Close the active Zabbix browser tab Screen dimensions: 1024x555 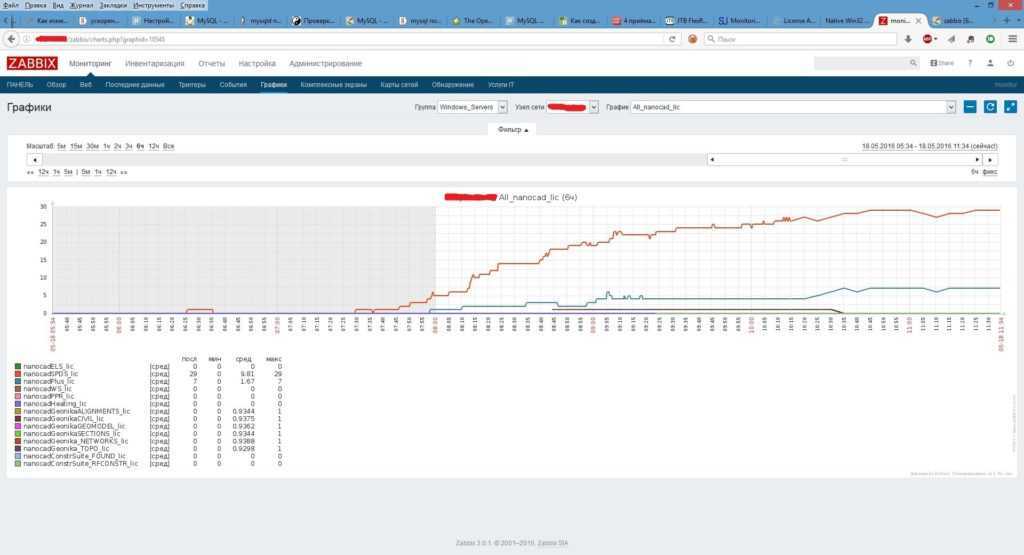click(x=918, y=21)
